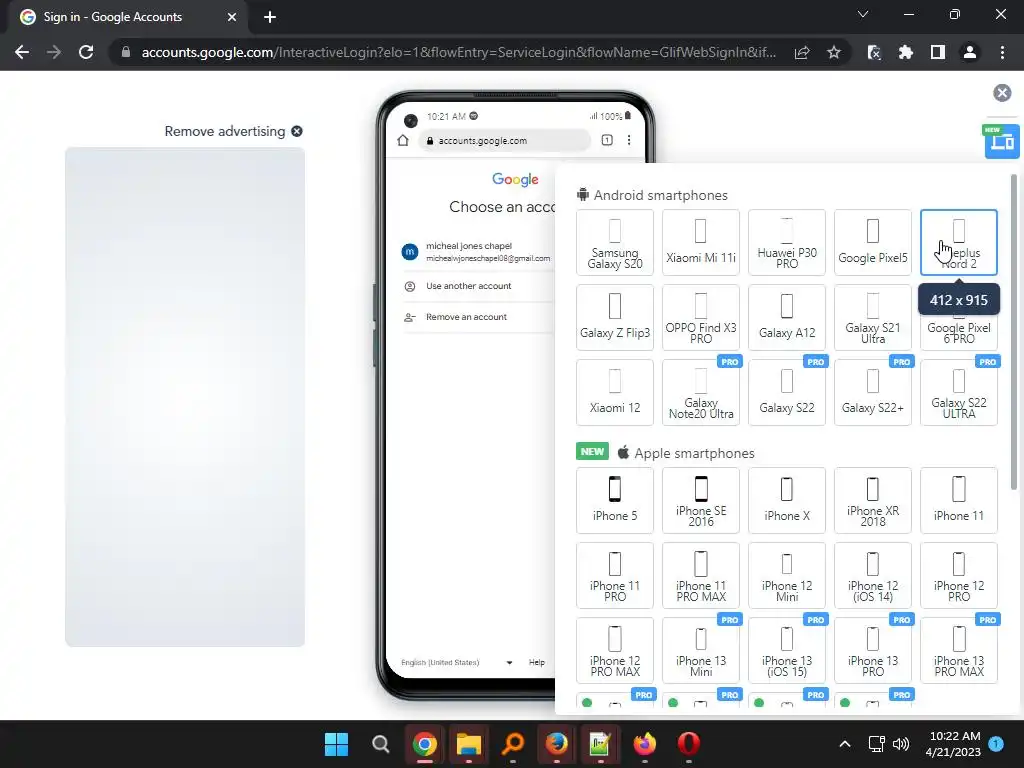The width and height of the screenshot is (1024, 768).
Task: Pick the iPhone 12 PRO MAX device
Action: point(615,650)
